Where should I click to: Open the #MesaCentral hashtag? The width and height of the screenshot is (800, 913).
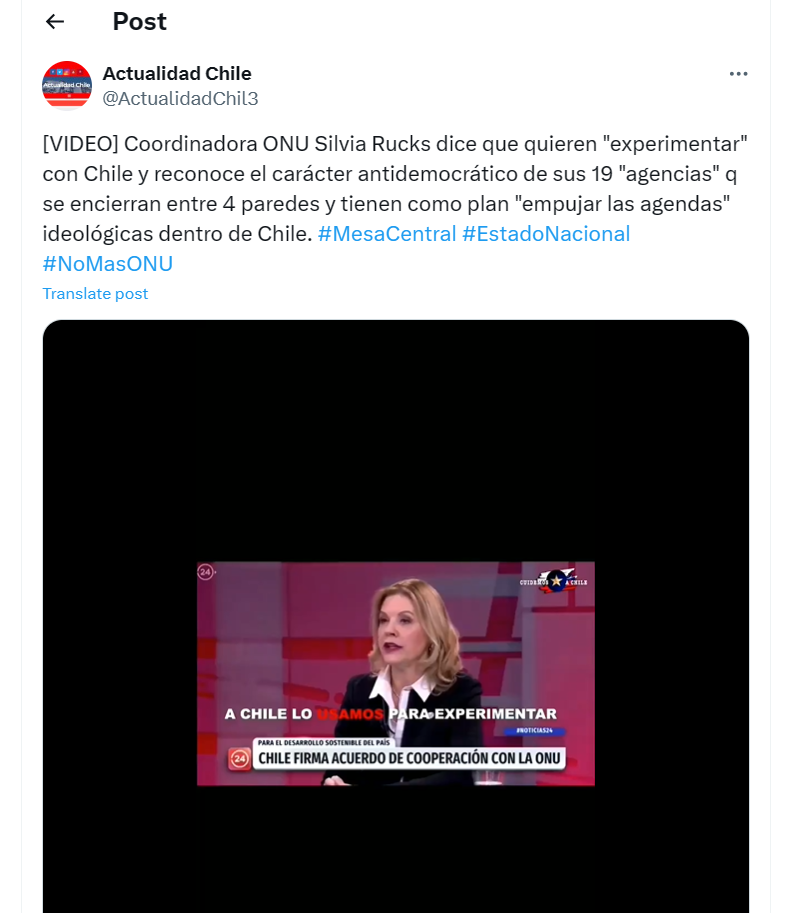coord(387,233)
